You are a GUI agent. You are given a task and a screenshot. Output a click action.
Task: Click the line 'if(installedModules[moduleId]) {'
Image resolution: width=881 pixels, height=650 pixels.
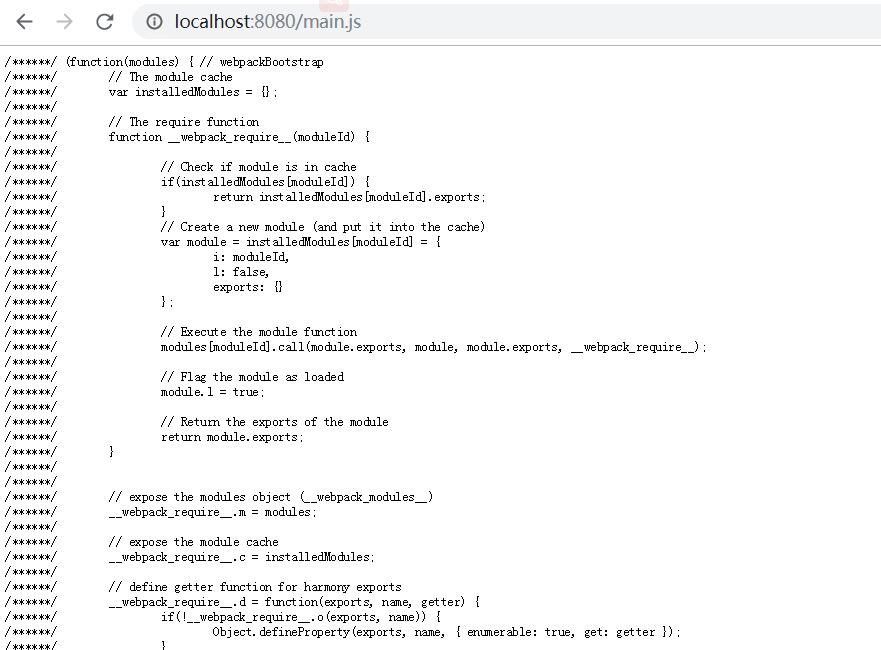[265, 182]
